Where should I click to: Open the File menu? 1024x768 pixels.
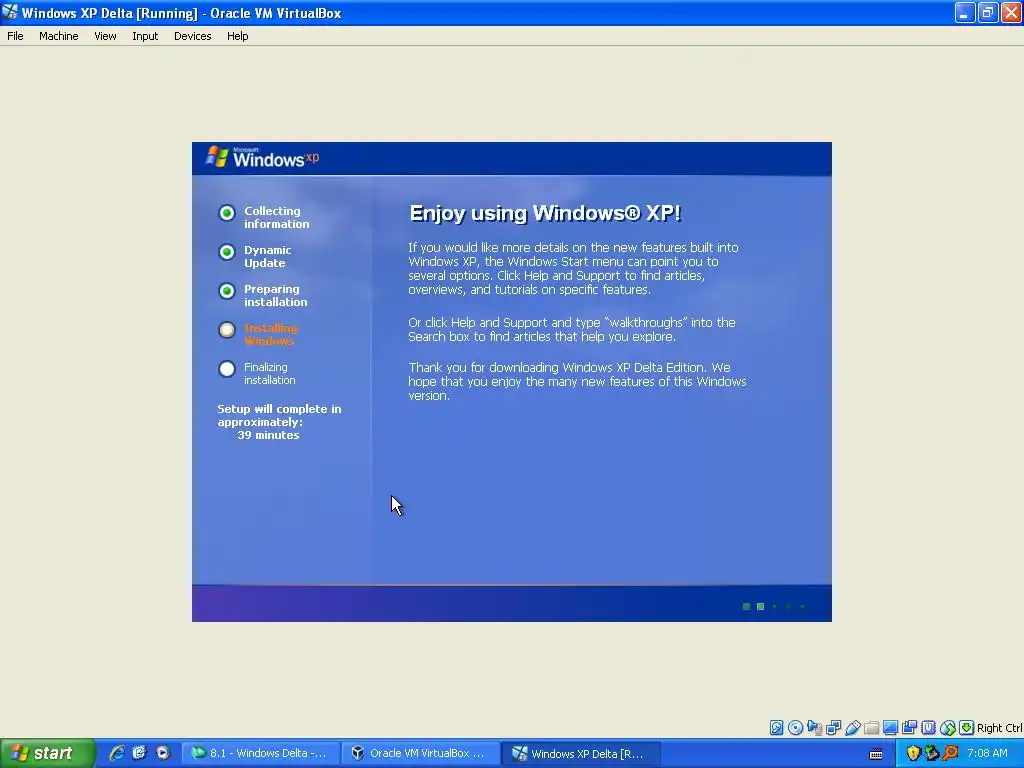pyautogui.click(x=15, y=36)
